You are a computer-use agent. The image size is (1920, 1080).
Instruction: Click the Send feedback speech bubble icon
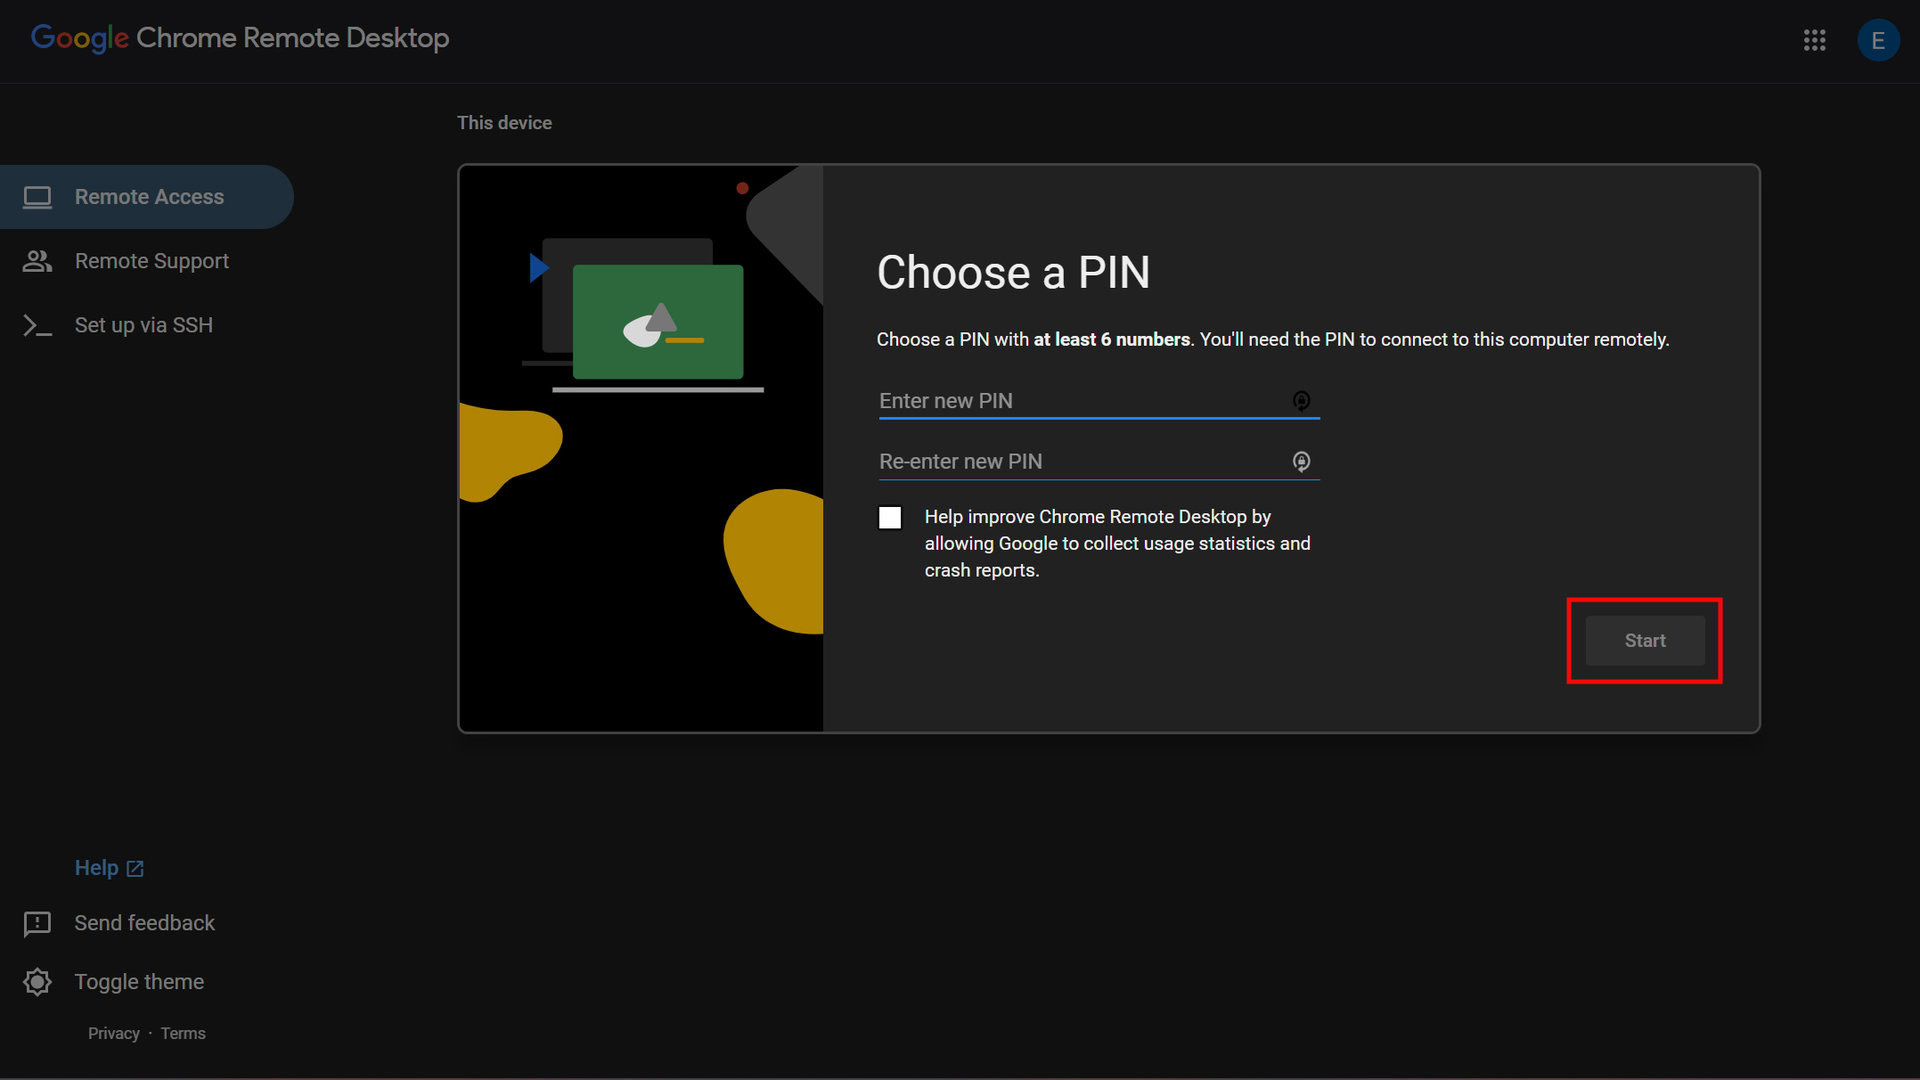(x=37, y=923)
